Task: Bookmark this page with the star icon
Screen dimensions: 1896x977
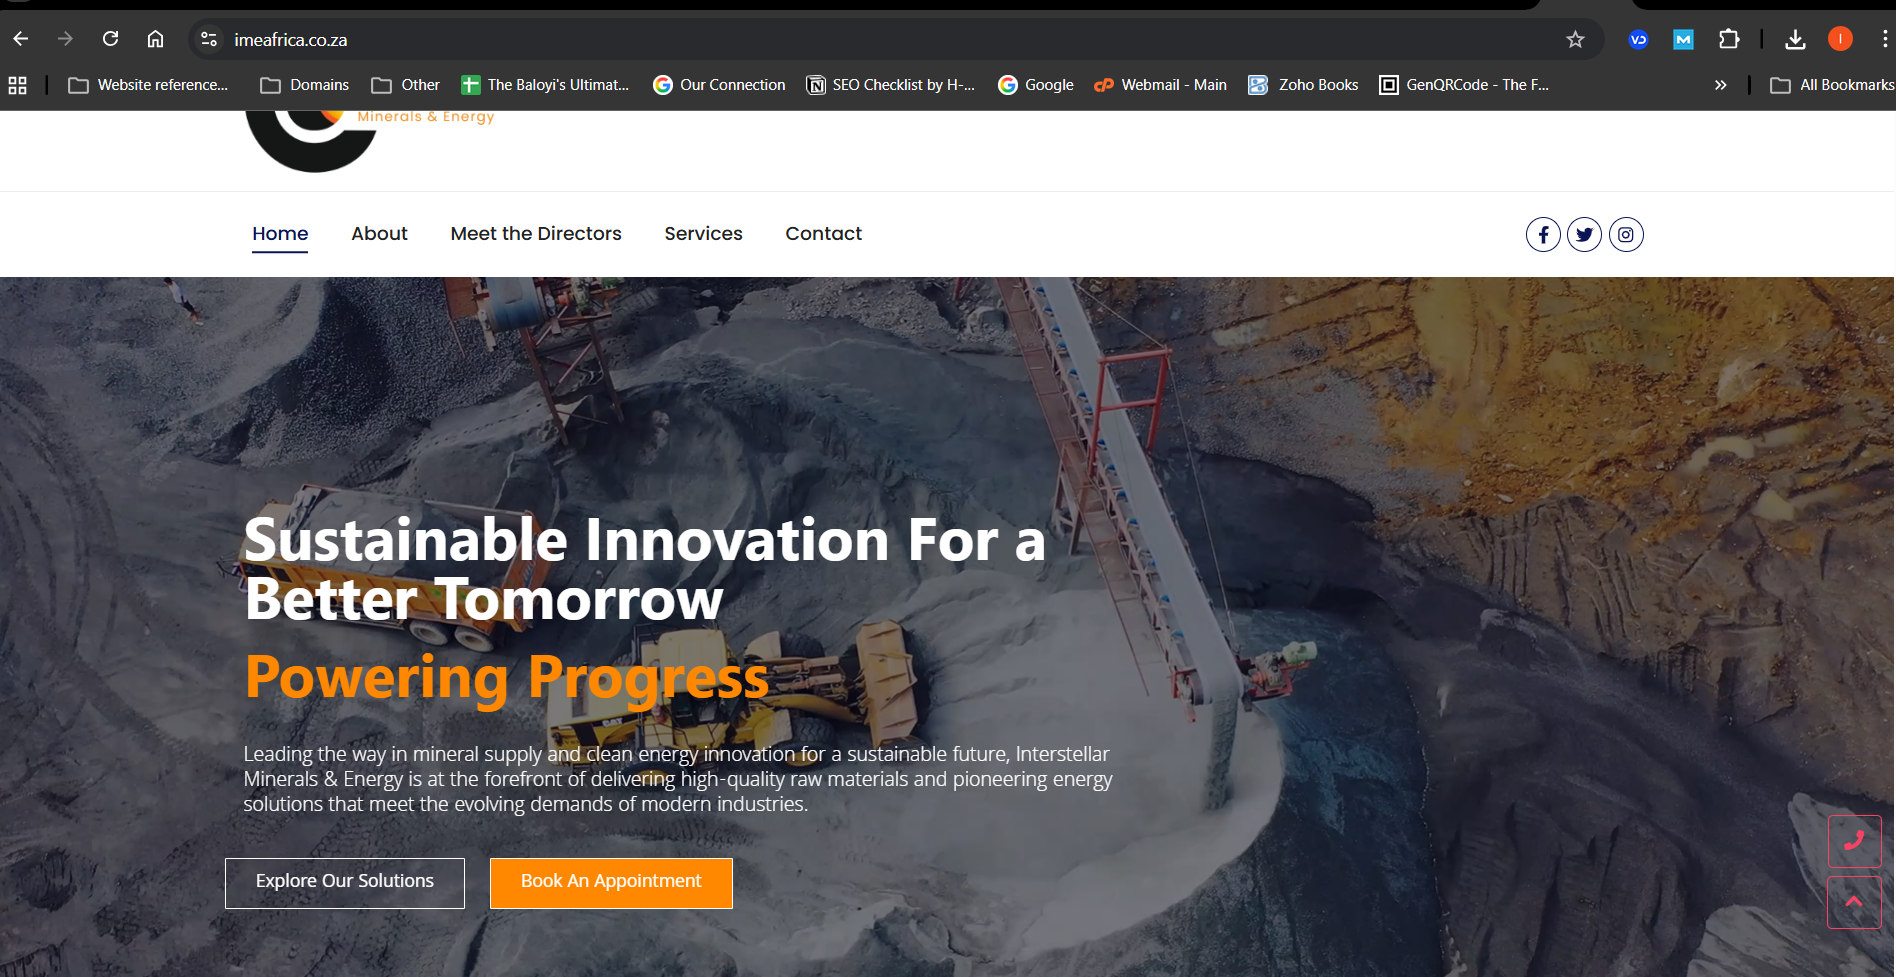Action: pos(1575,40)
